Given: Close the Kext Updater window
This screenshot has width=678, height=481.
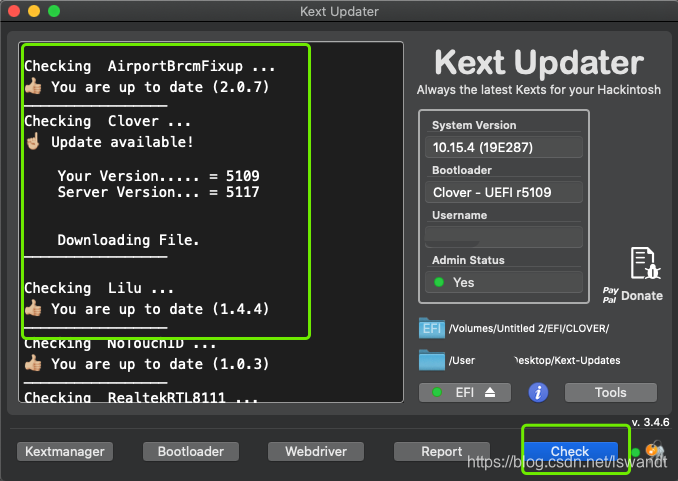Looking at the screenshot, I should tap(14, 11).
